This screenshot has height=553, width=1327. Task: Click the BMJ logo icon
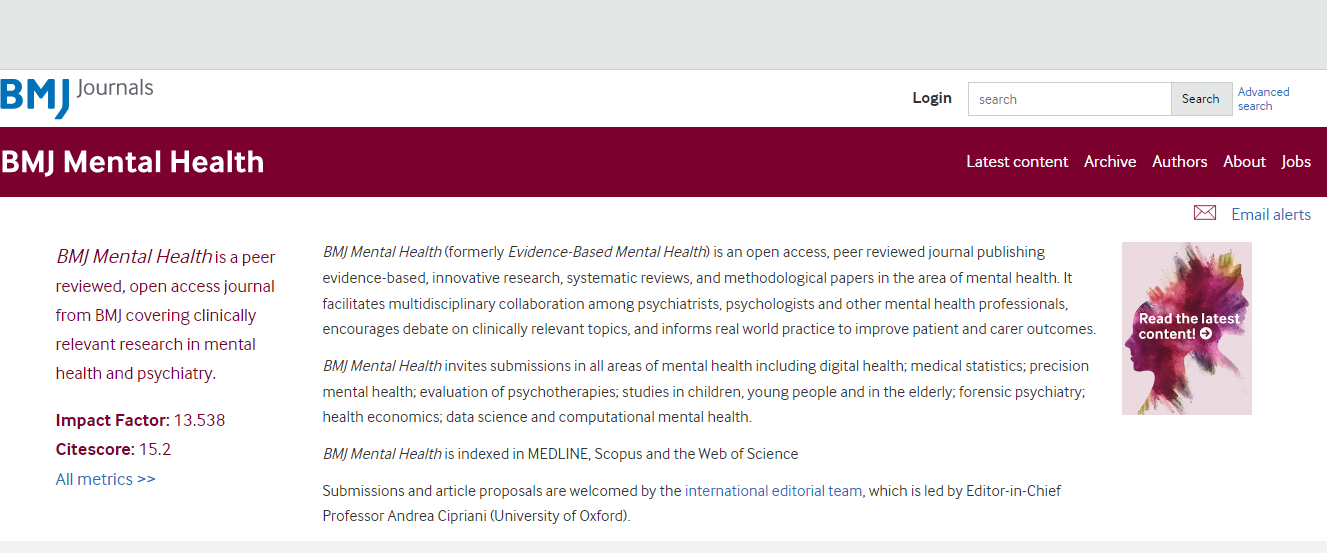pyautogui.click(x=35, y=97)
